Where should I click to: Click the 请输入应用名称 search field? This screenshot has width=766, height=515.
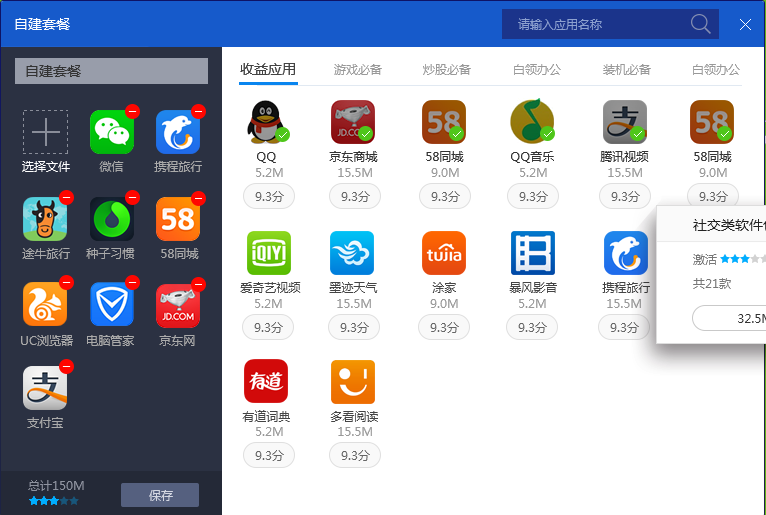point(610,24)
